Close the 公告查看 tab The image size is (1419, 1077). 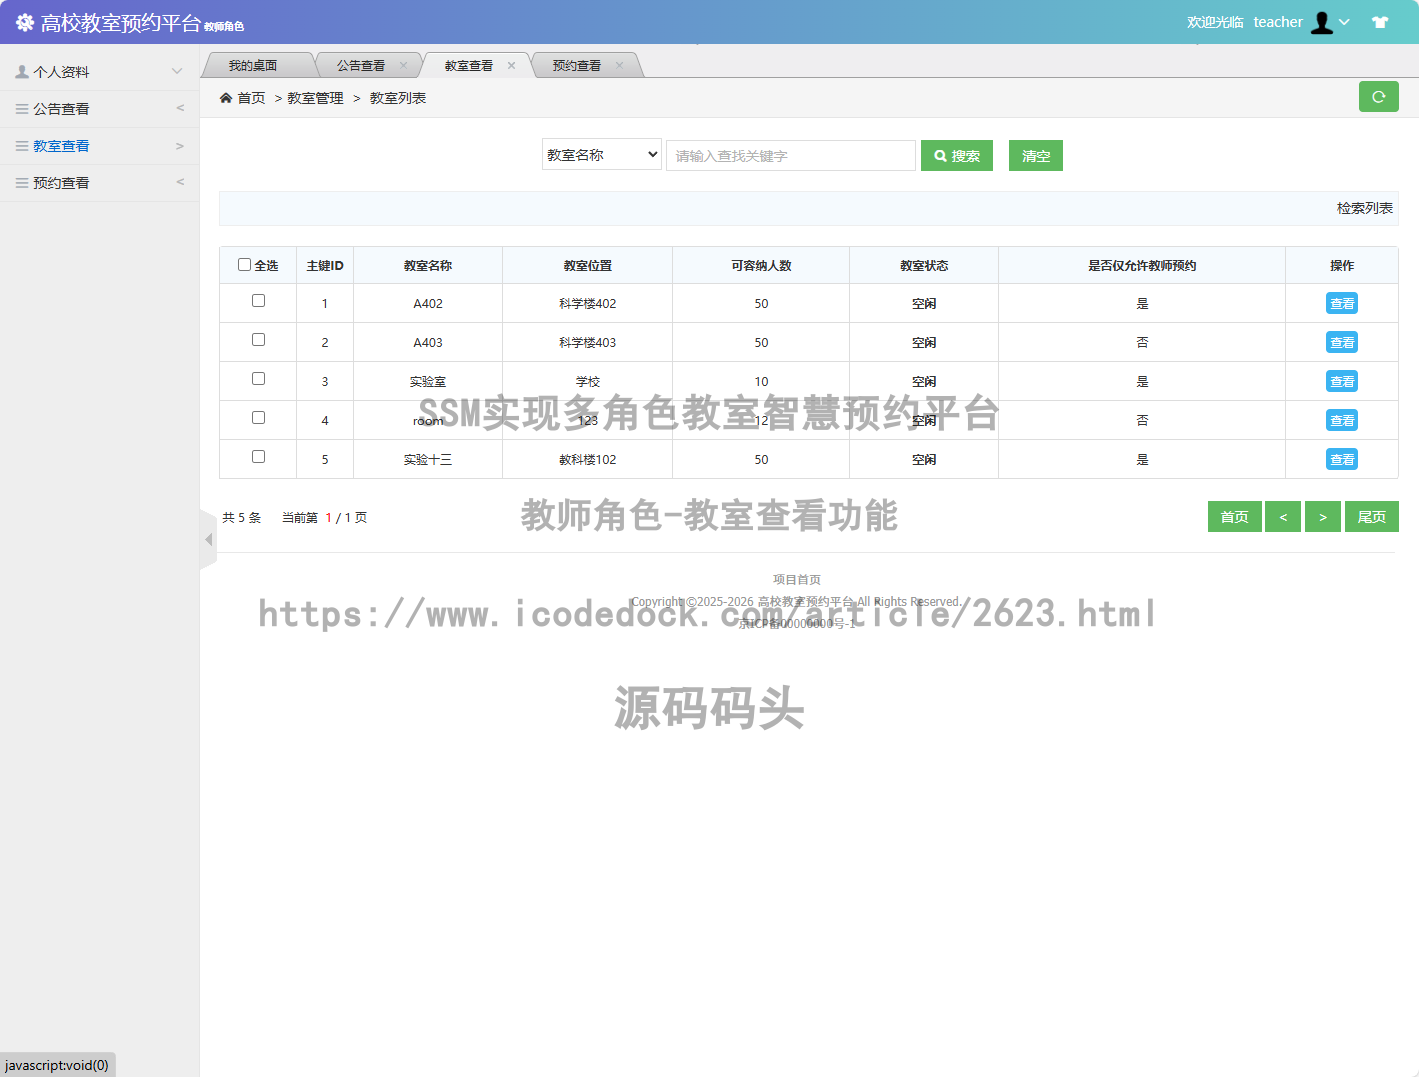coord(404,66)
